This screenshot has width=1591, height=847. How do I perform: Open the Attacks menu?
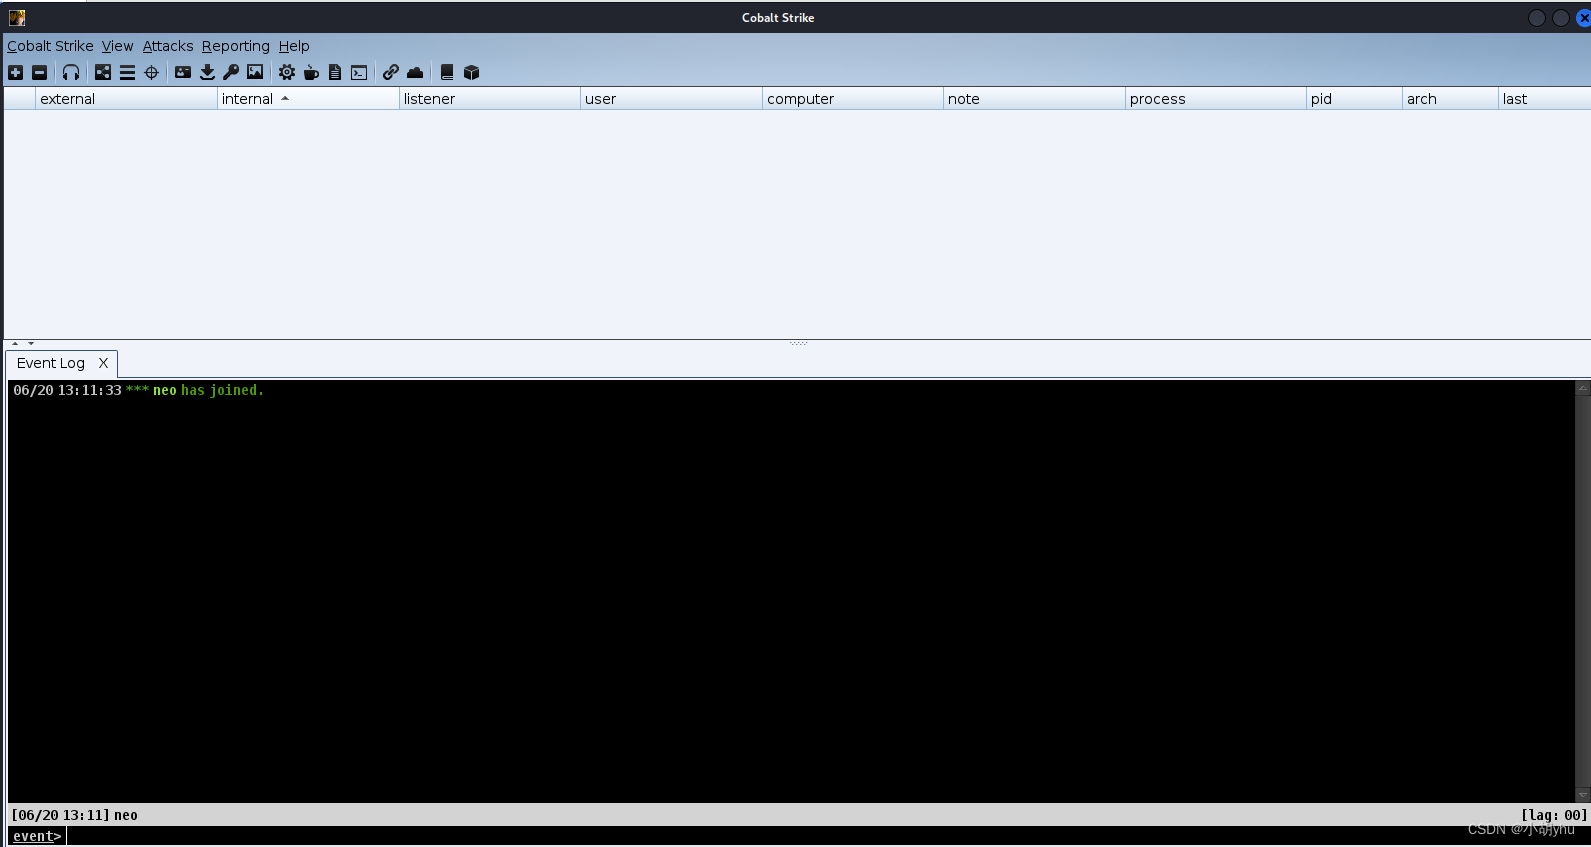click(x=168, y=46)
